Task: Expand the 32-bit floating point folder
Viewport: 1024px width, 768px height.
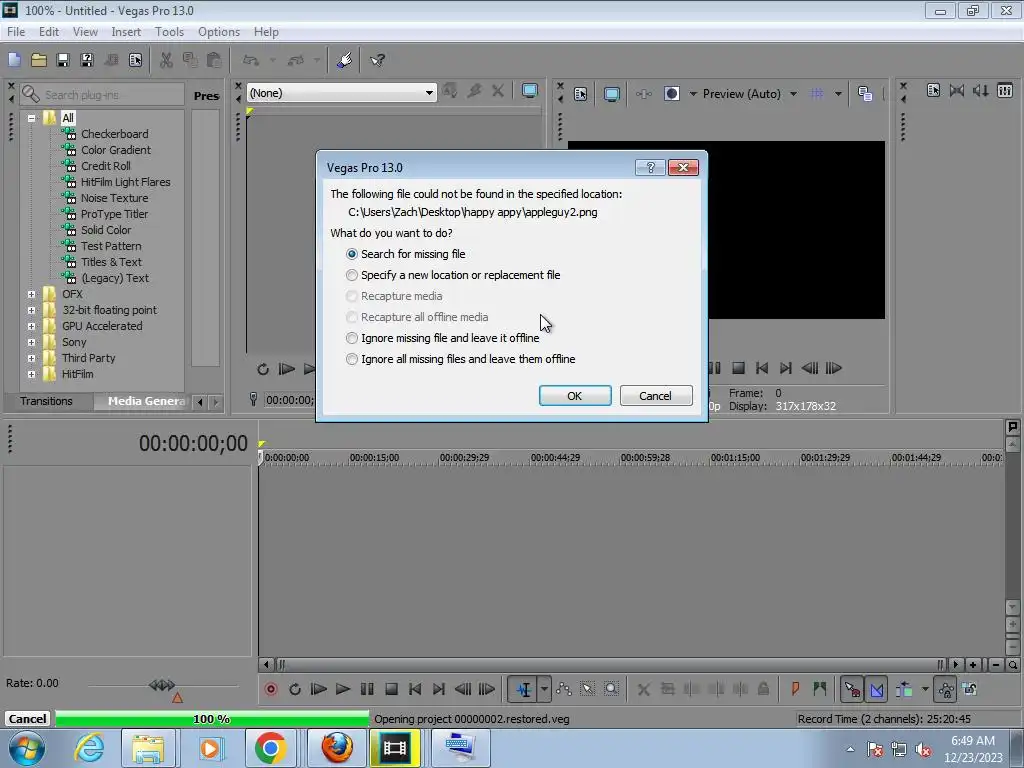Action: click(x=31, y=310)
